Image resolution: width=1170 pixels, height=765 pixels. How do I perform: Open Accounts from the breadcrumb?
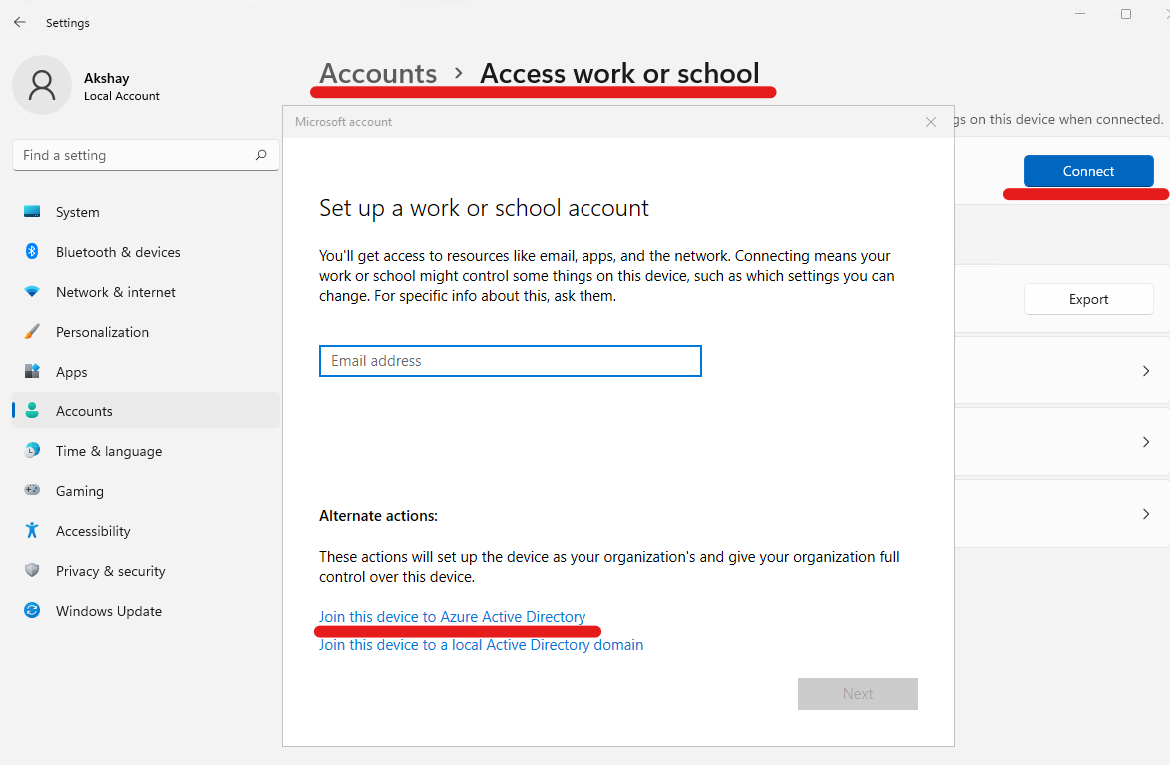click(x=378, y=72)
